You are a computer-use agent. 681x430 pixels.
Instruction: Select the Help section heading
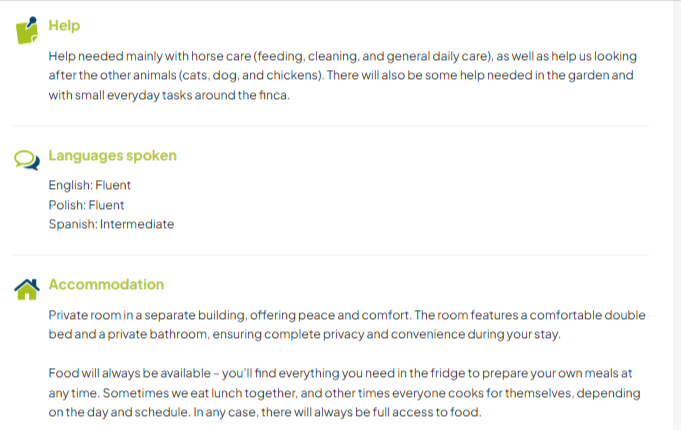click(x=64, y=26)
